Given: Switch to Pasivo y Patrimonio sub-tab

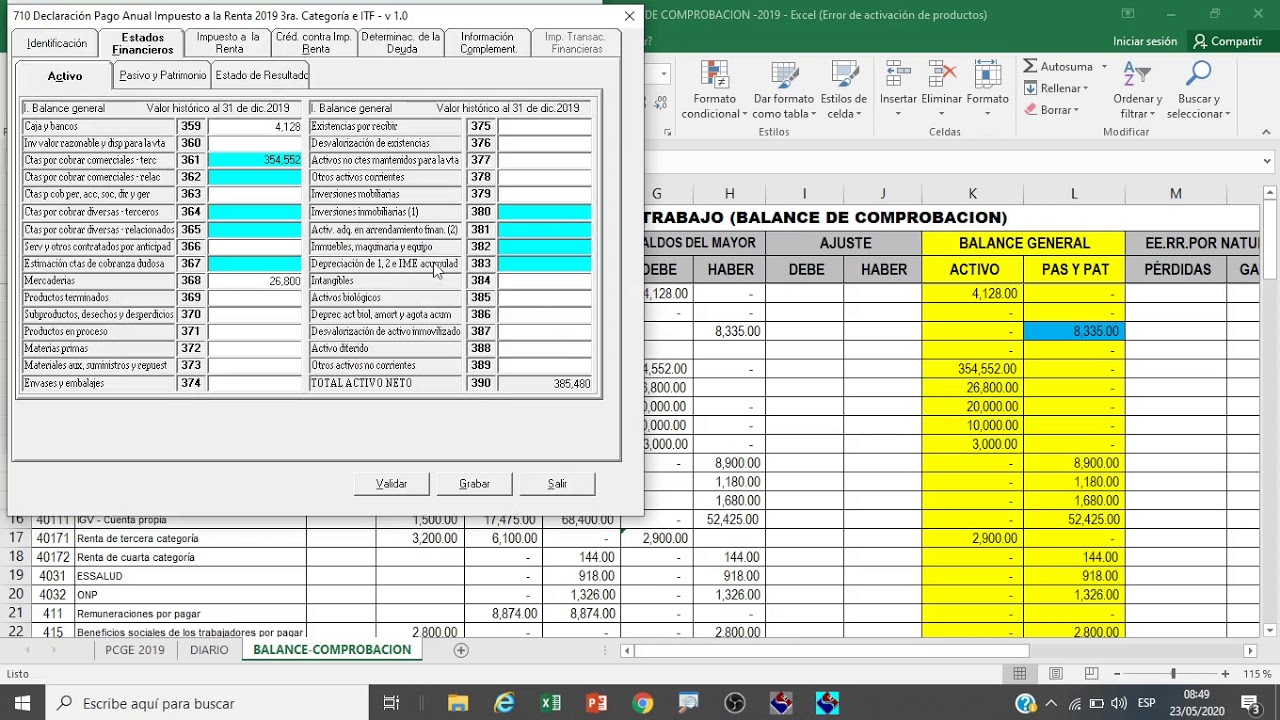Looking at the screenshot, I should tap(162, 75).
